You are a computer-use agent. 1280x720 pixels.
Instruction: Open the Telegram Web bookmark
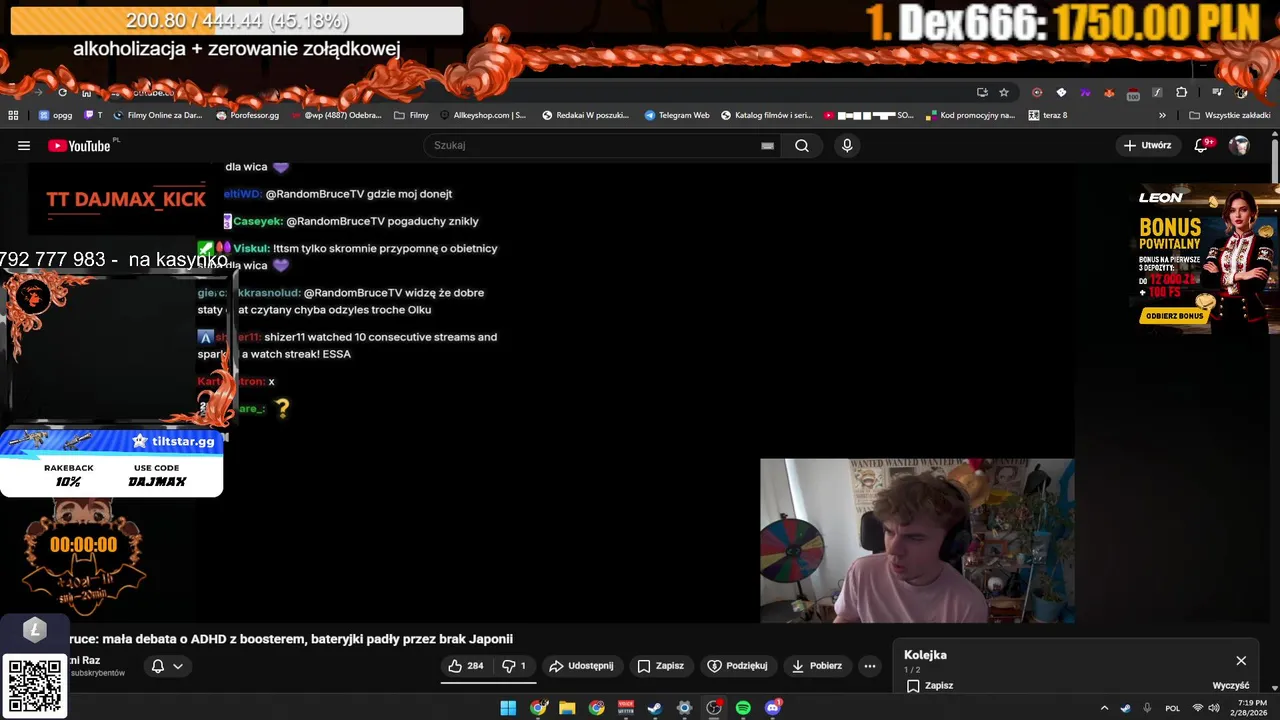click(x=677, y=115)
